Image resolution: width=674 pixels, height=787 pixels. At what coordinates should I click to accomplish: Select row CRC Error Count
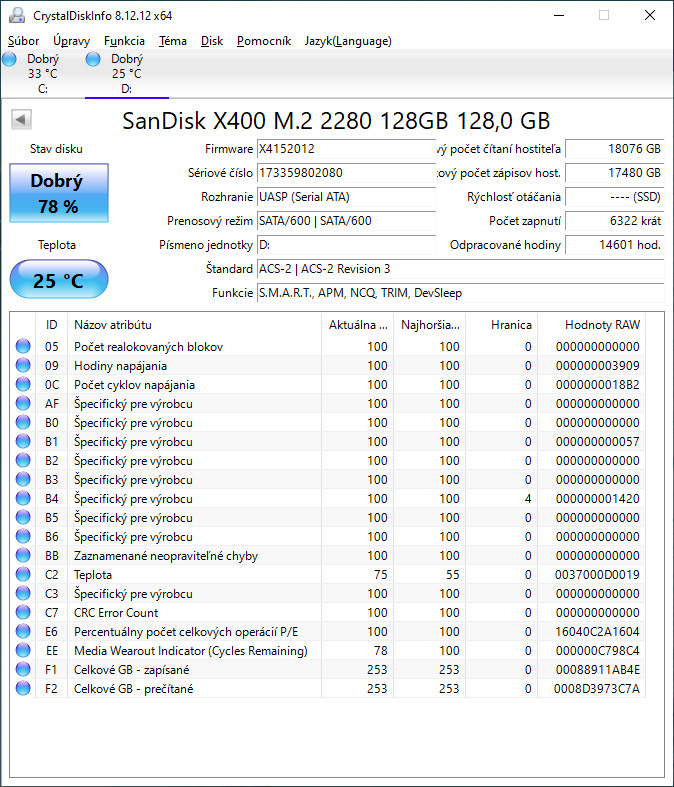[x=328, y=612]
